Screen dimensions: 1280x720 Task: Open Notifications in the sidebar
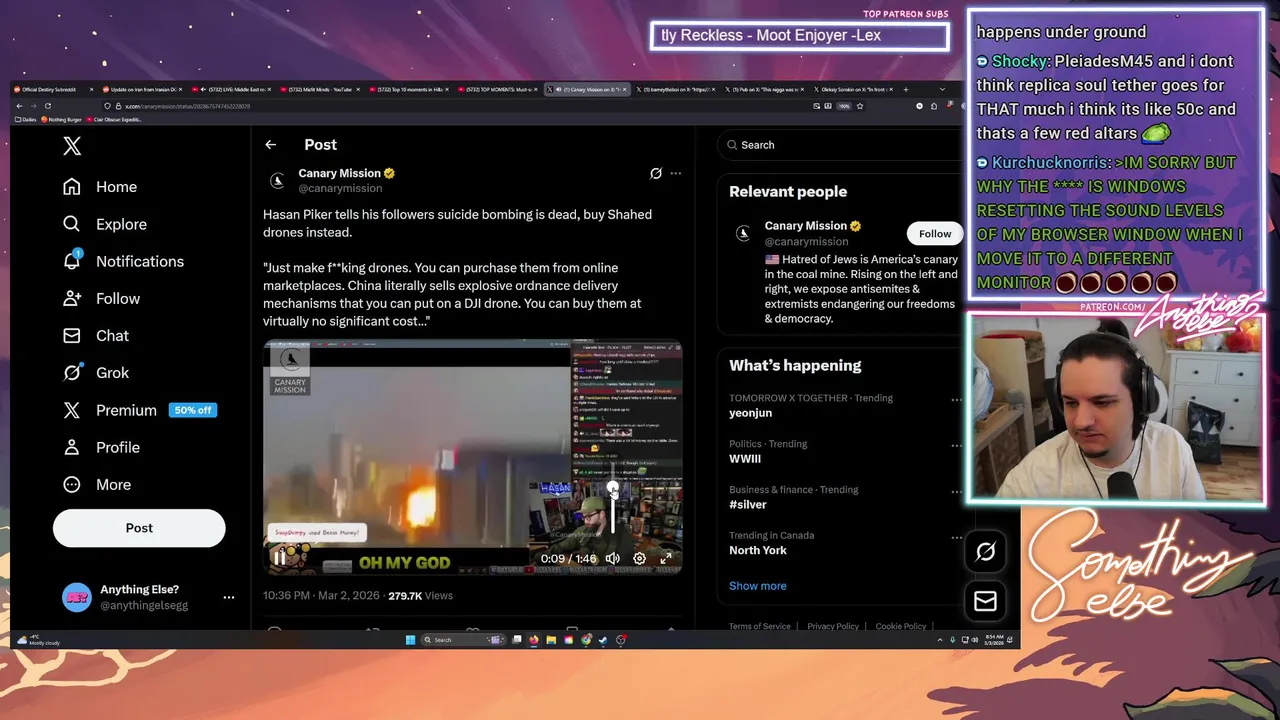coord(124,261)
